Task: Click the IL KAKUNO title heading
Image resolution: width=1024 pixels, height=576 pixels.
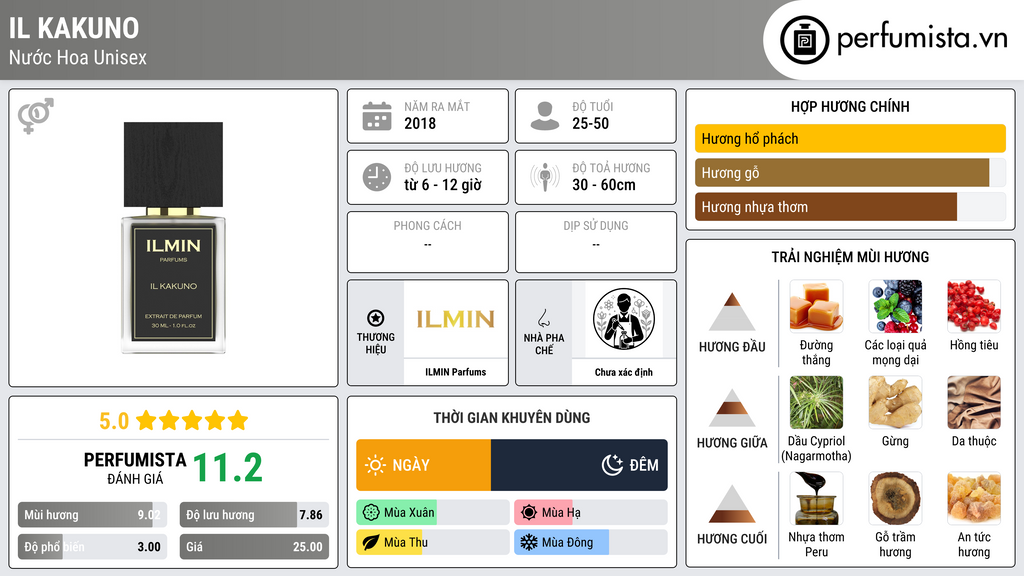Action: pos(74,28)
